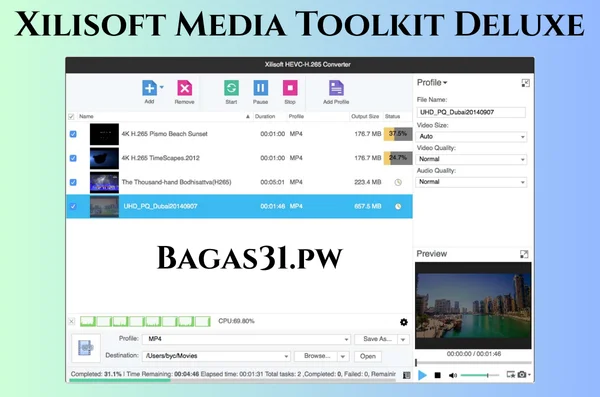This screenshot has width=600, height=397.
Task: Expand the Preview panel with corner icon
Action: tap(524, 254)
